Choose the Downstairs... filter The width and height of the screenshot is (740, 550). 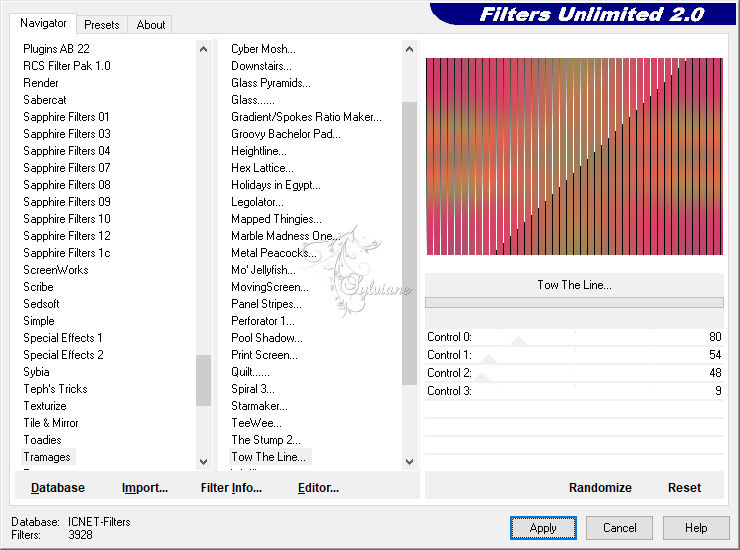click(x=261, y=66)
